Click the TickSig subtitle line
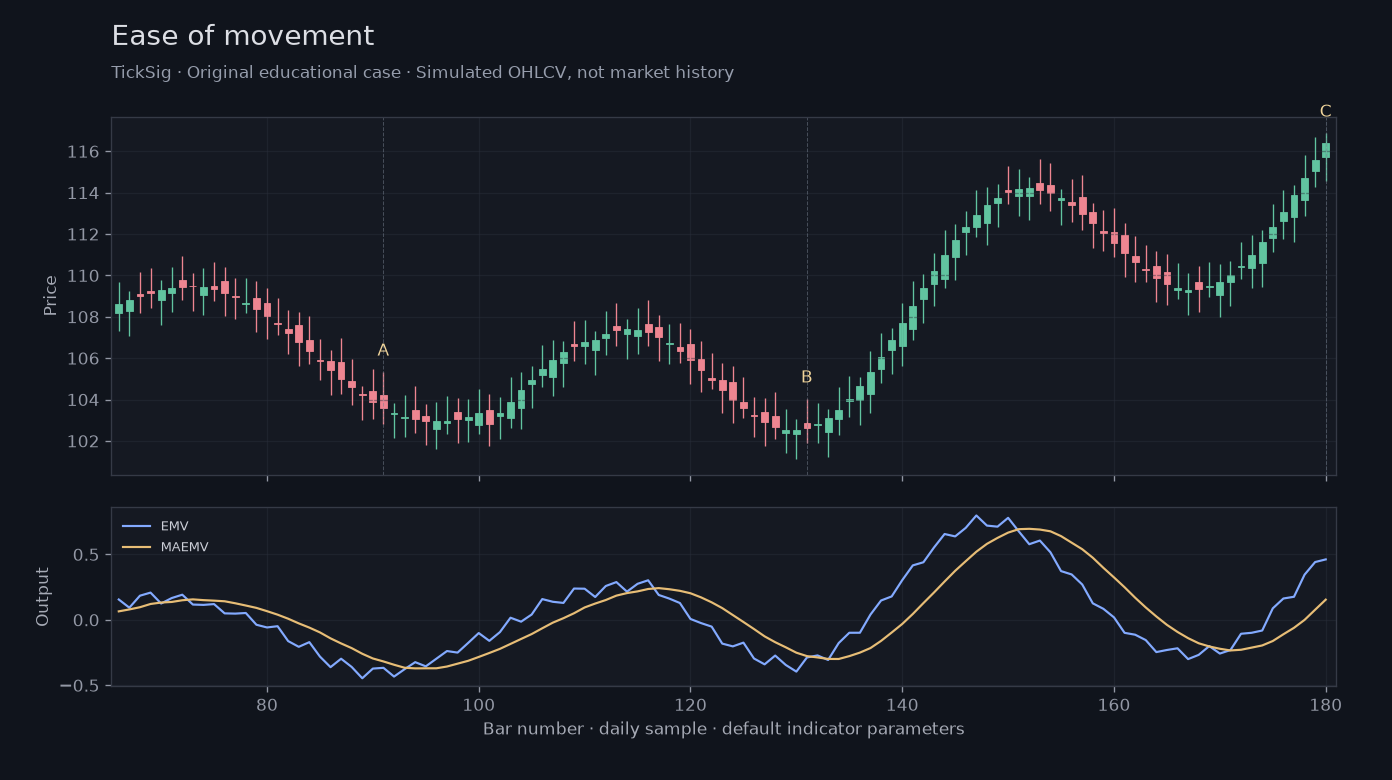Image resolution: width=1392 pixels, height=780 pixels. tap(423, 73)
